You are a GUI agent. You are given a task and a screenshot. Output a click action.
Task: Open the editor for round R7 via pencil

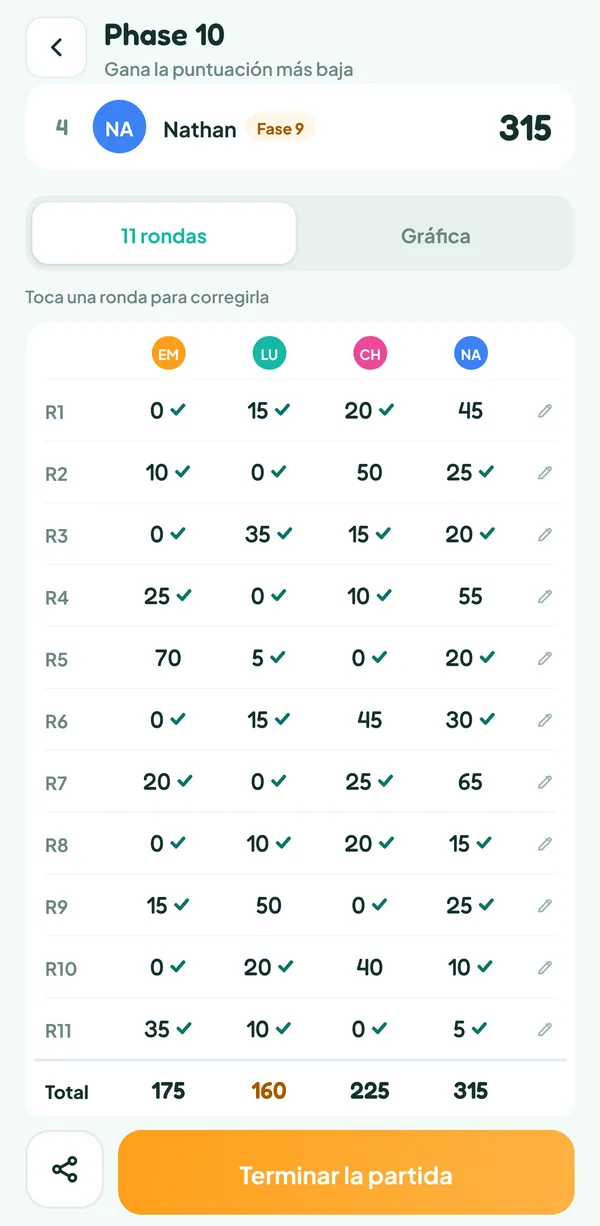point(545,782)
